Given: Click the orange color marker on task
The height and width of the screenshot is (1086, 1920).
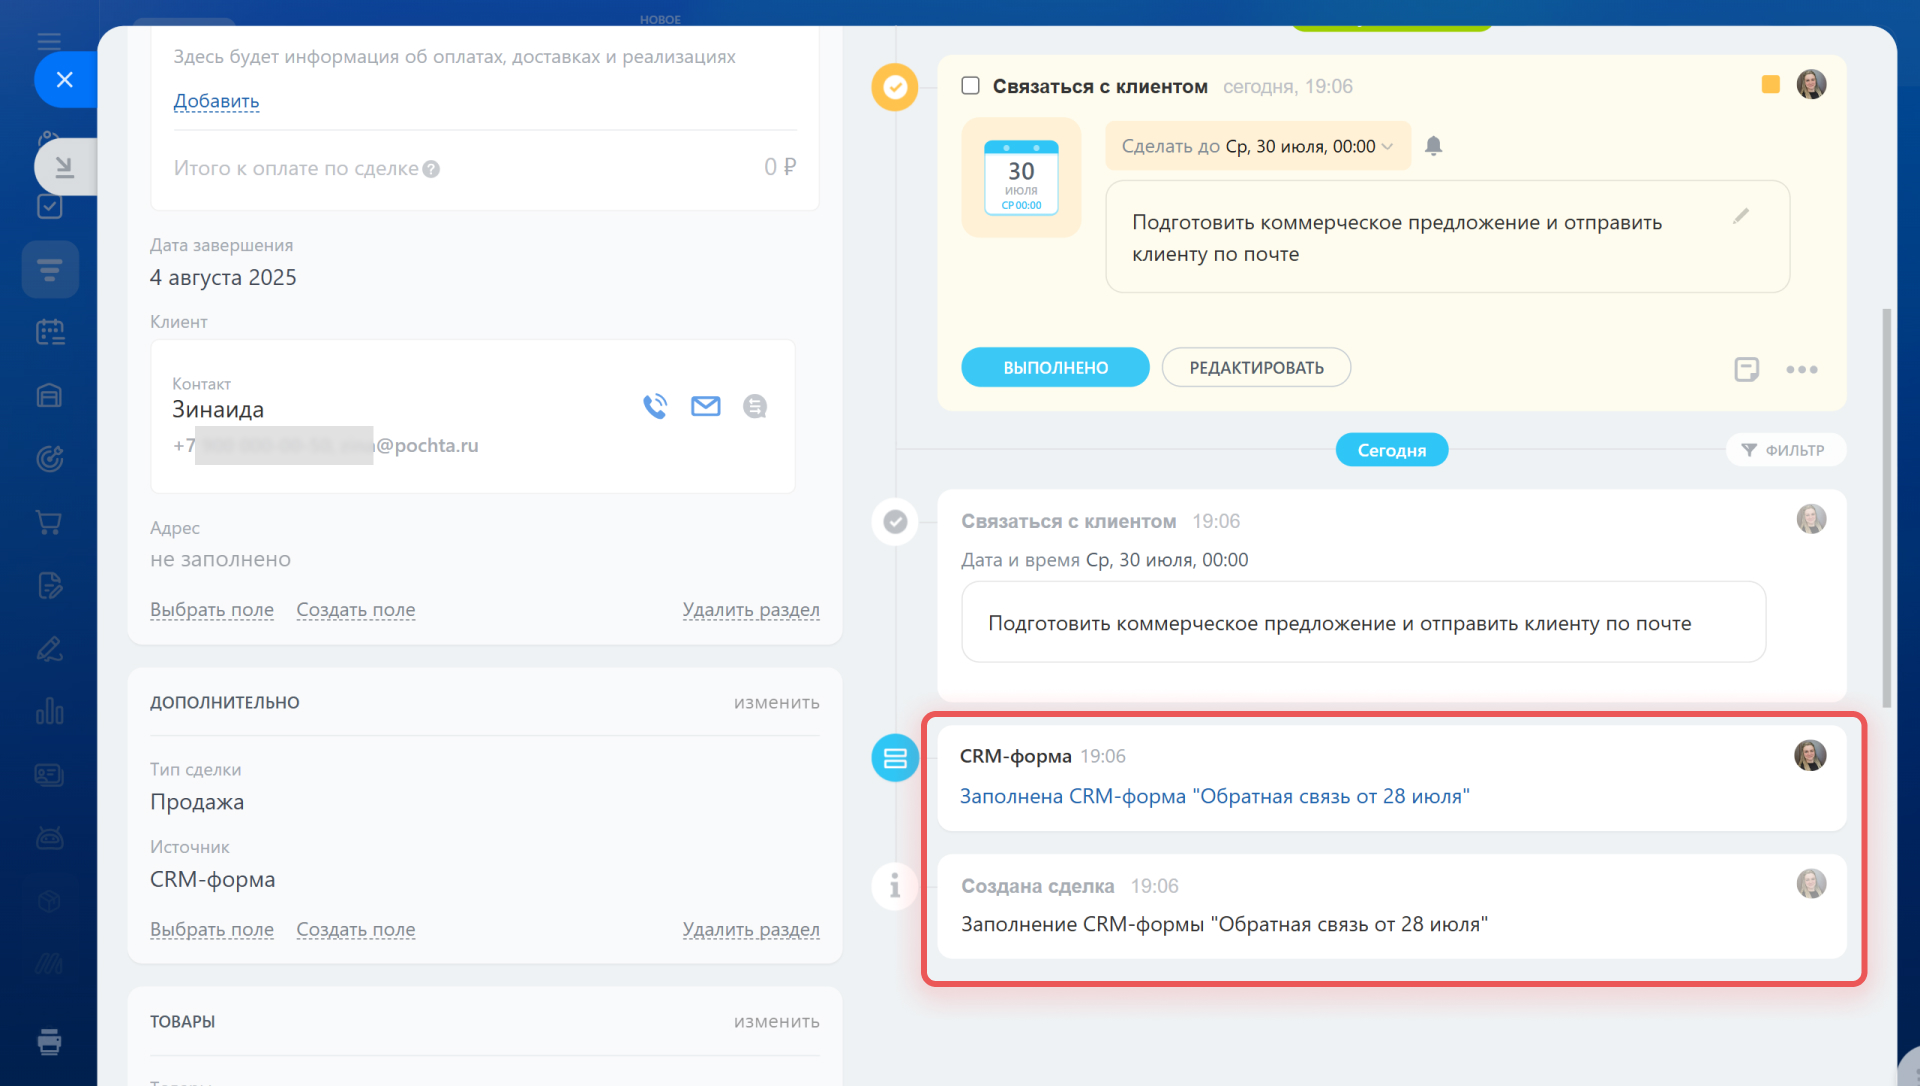Looking at the screenshot, I should tap(1770, 85).
